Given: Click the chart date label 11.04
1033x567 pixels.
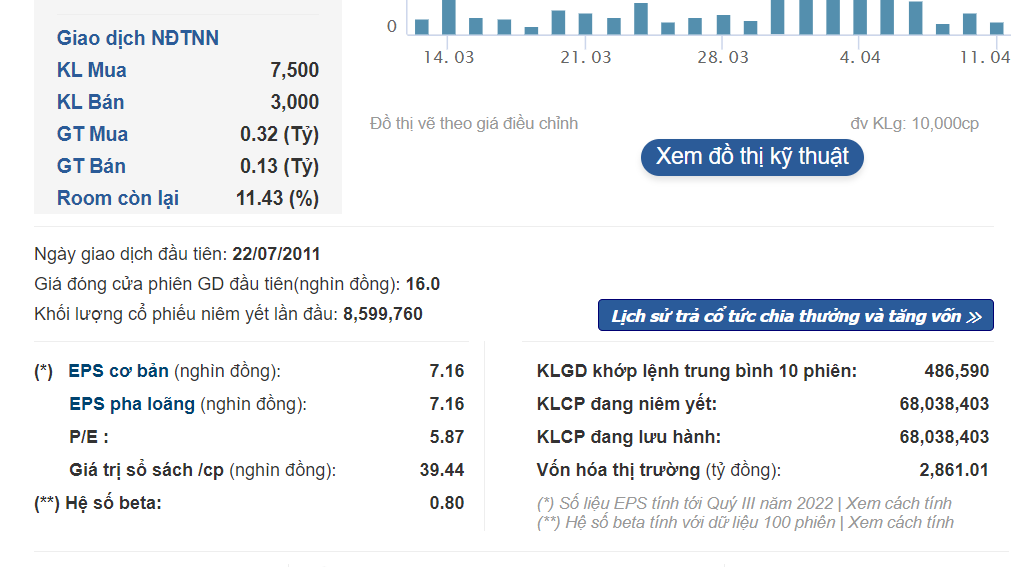Looking at the screenshot, I should [x=985, y=57].
